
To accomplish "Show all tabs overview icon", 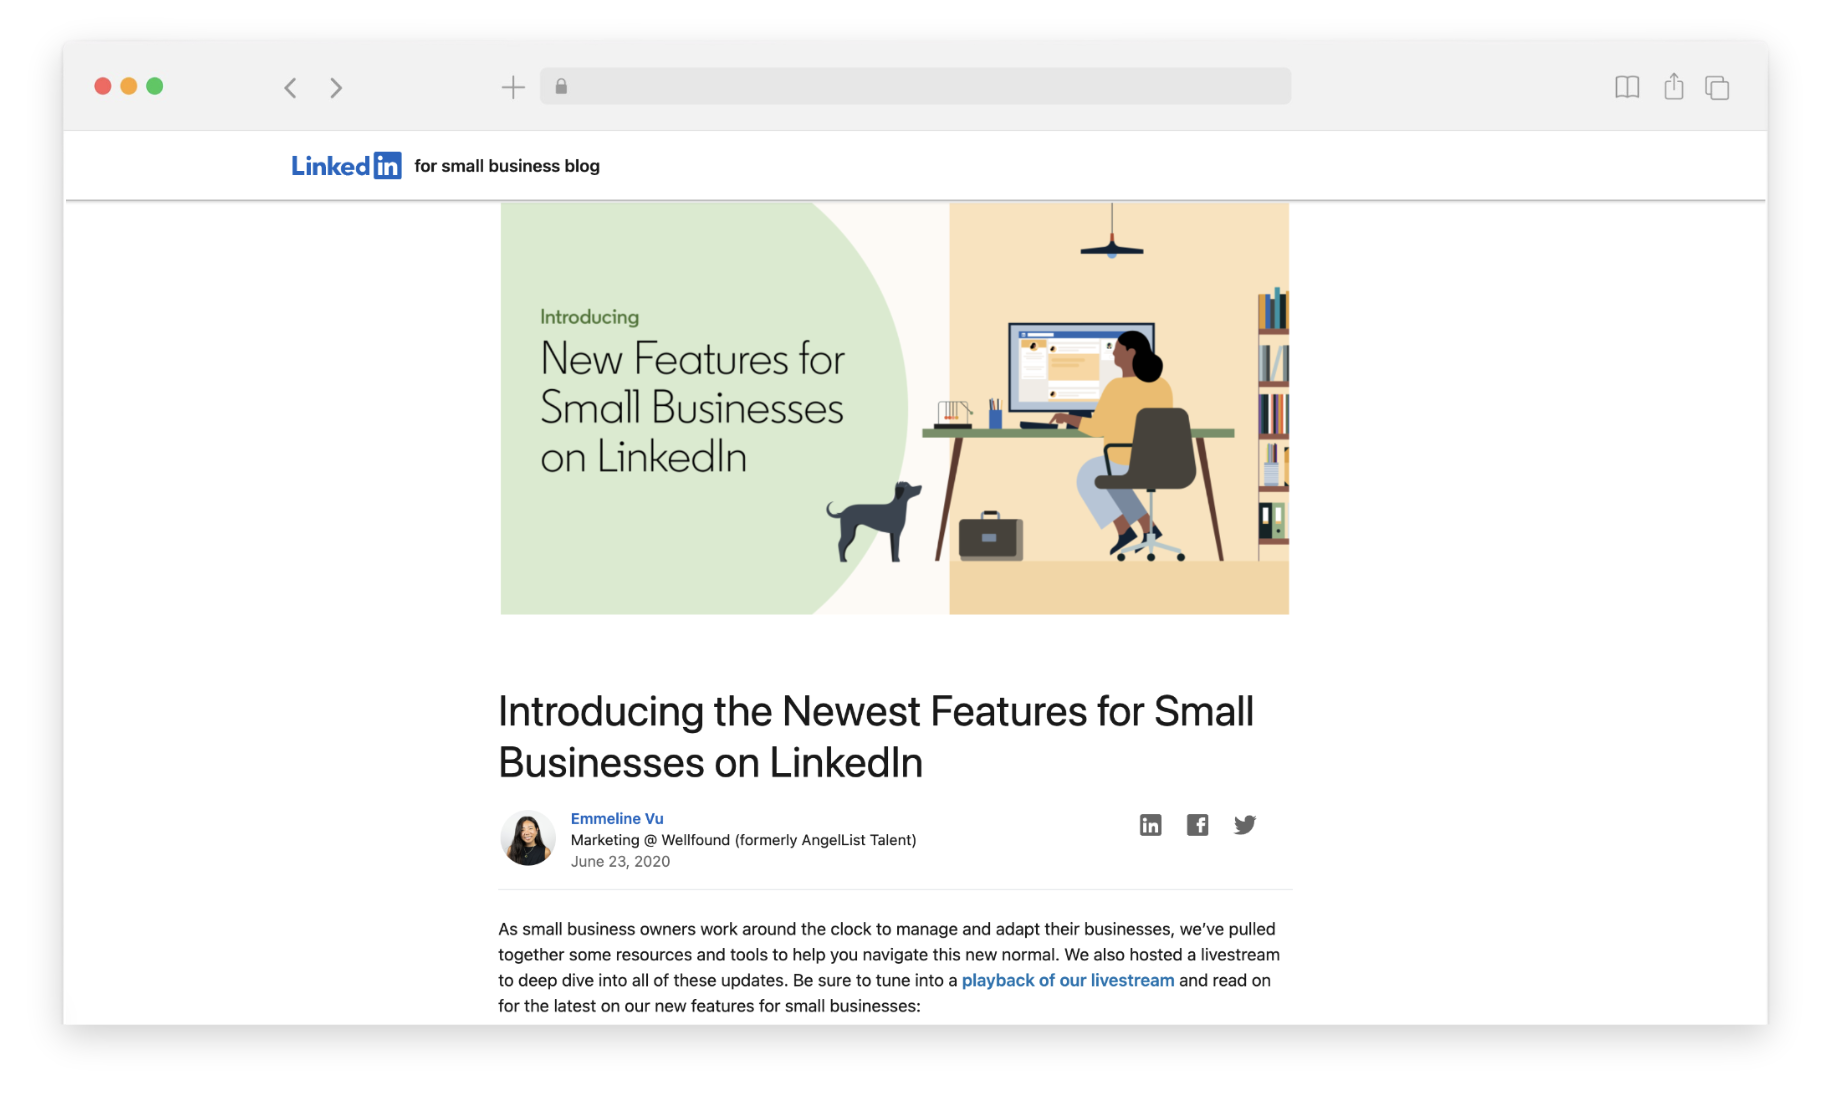I will 1717,88.
